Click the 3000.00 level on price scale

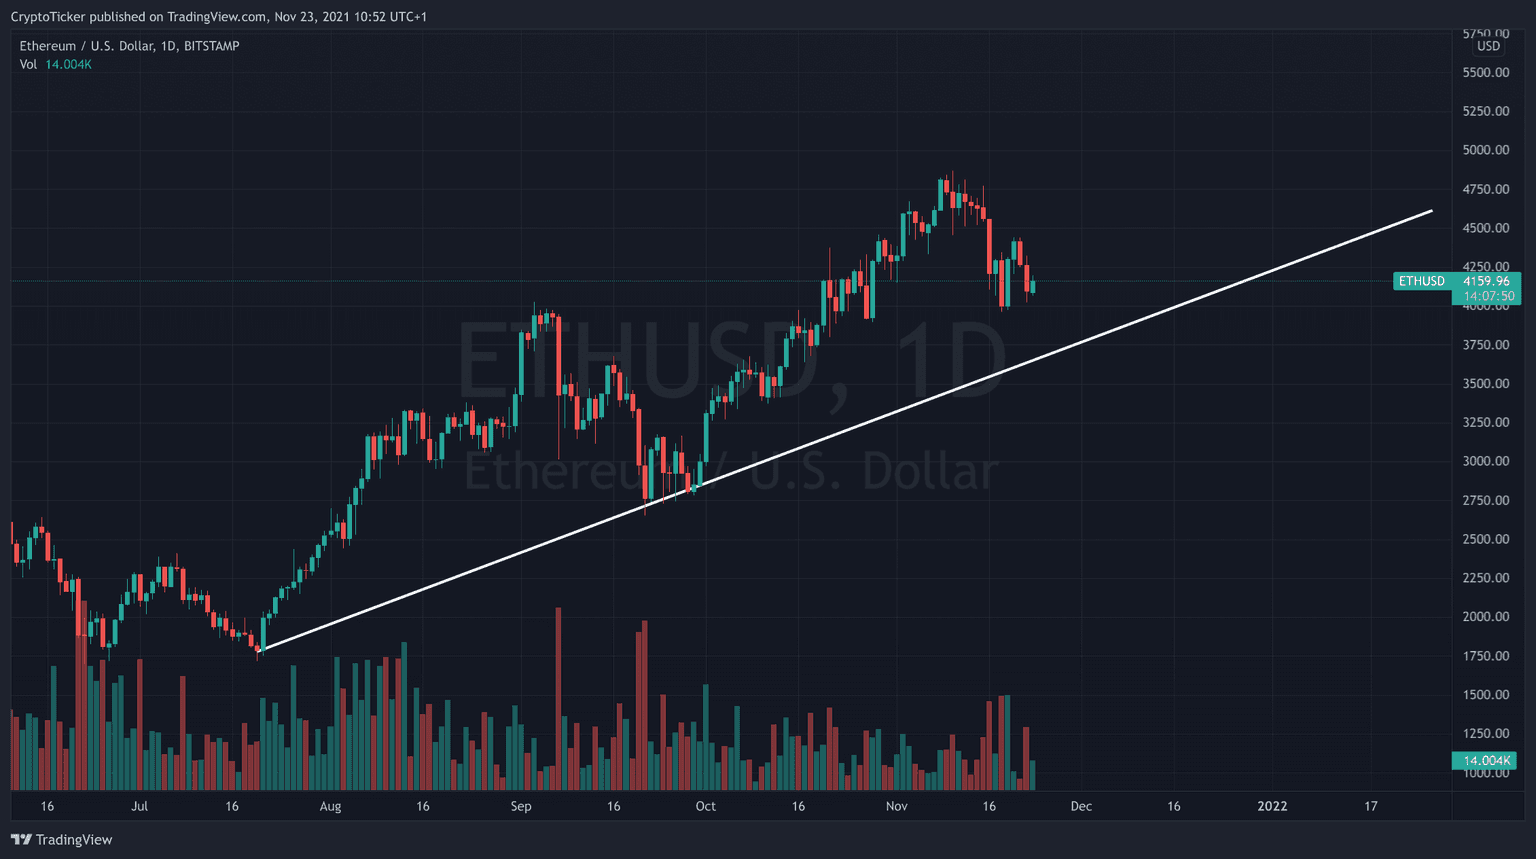(x=1485, y=461)
